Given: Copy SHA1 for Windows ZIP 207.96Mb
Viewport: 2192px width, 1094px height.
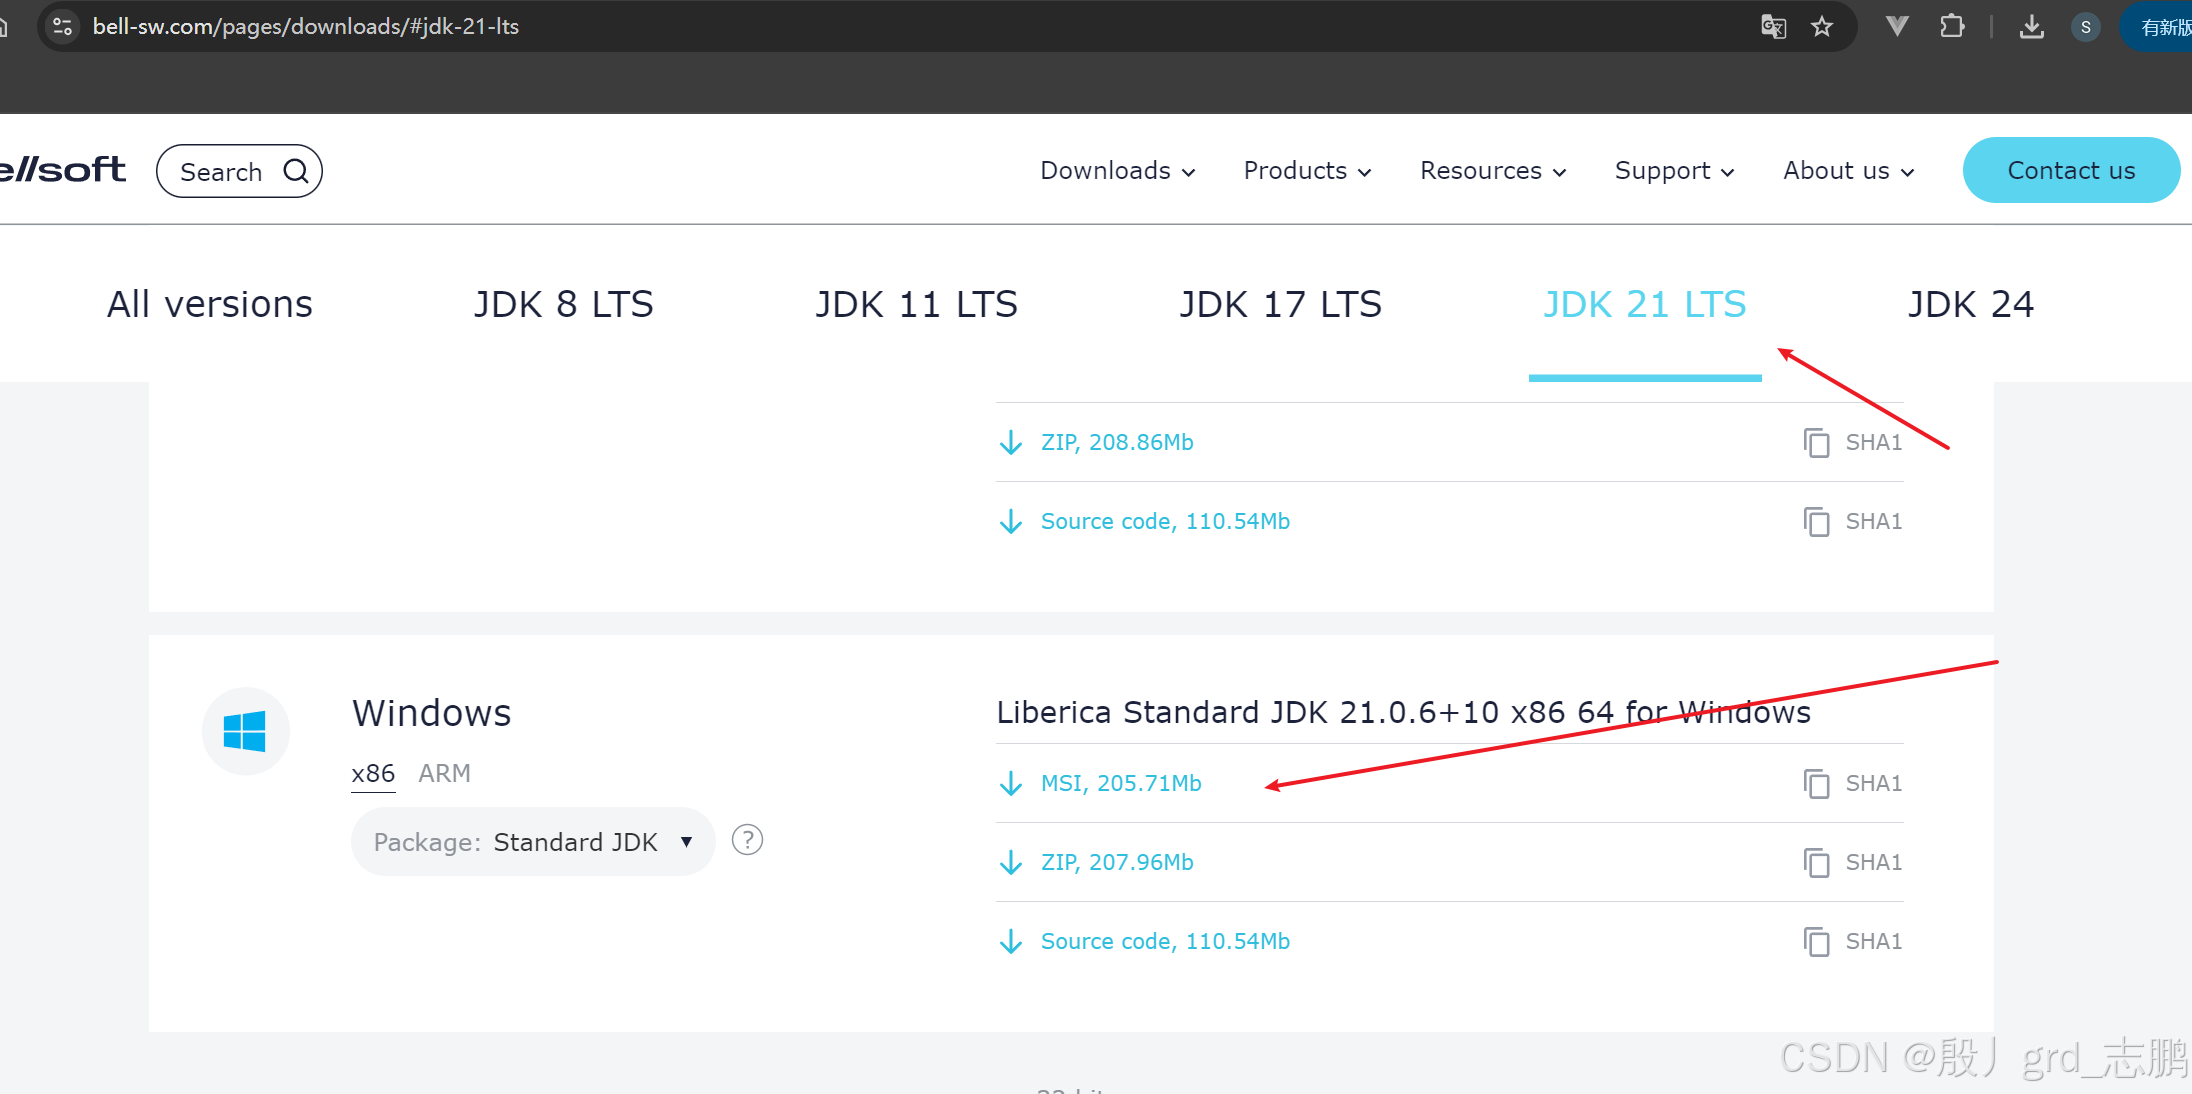Looking at the screenshot, I should pos(1852,862).
